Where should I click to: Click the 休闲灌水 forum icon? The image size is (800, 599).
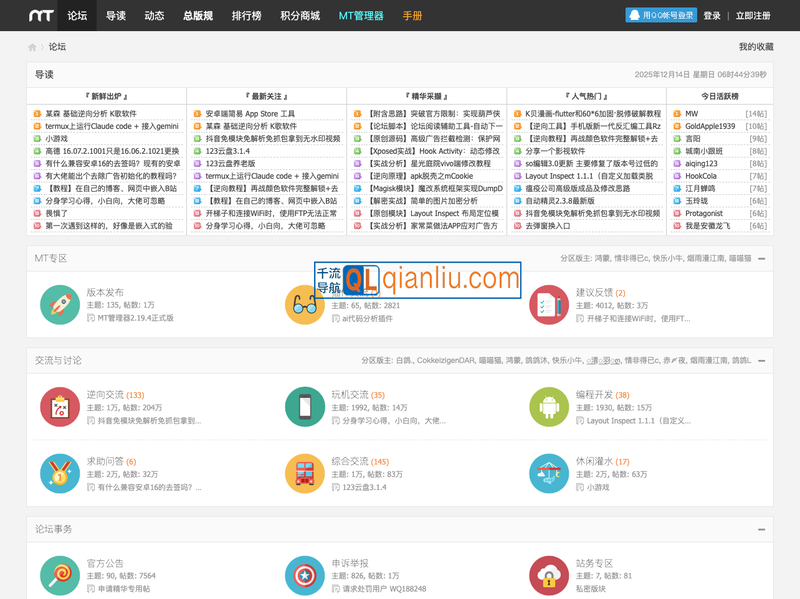549,473
